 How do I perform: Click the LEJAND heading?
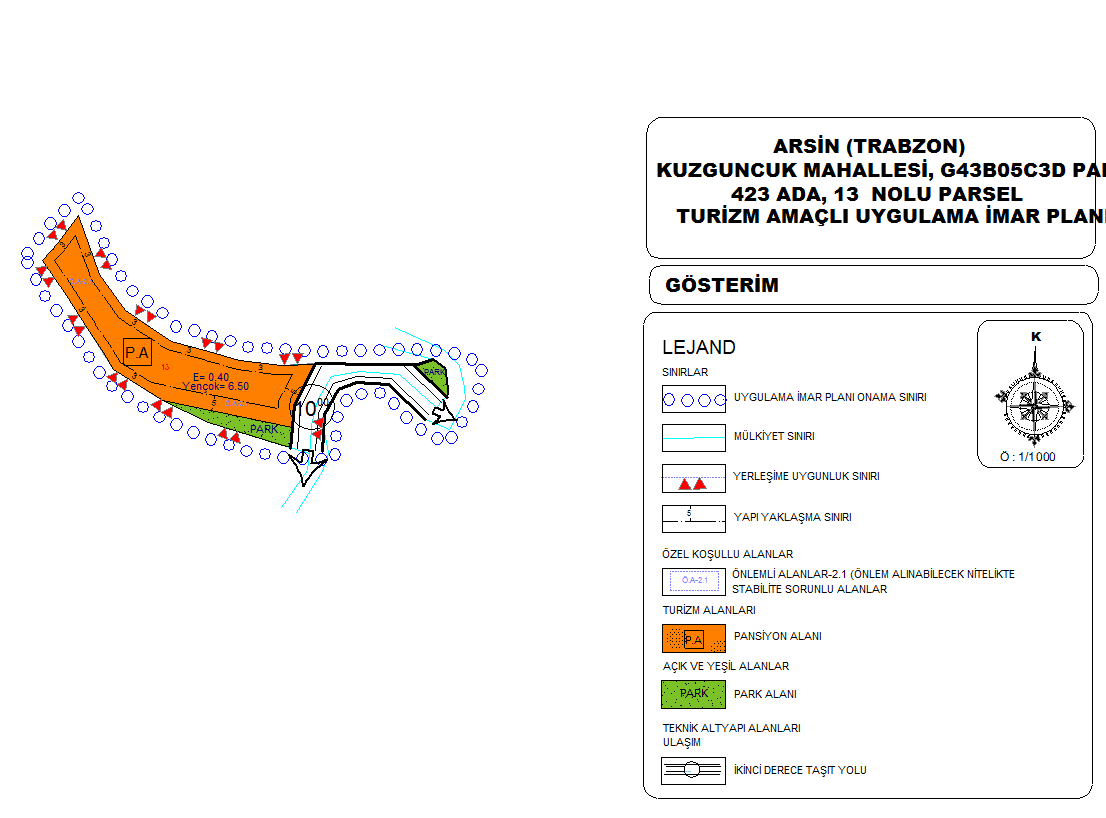click(x=699, y=348)
